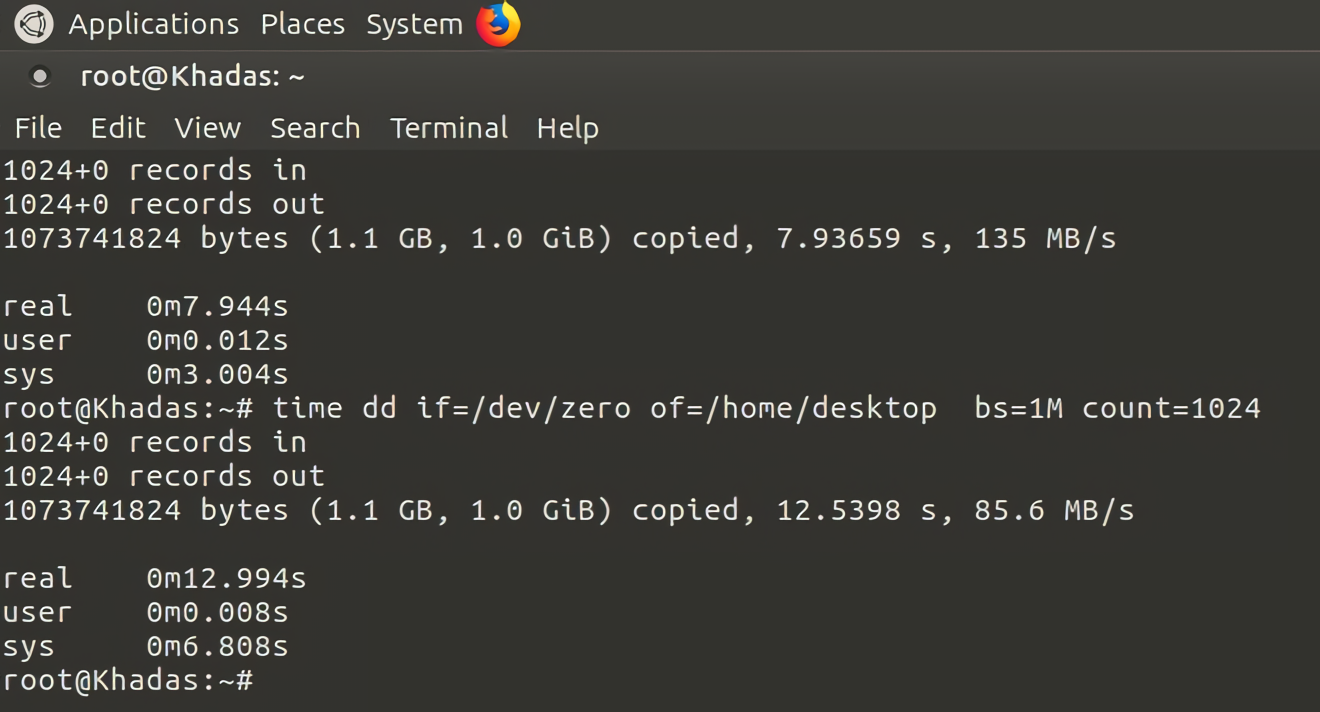Viewport: 1320px width, 712px height.
Task: Launch Firefox from the top panel
Action: (498, 24)
